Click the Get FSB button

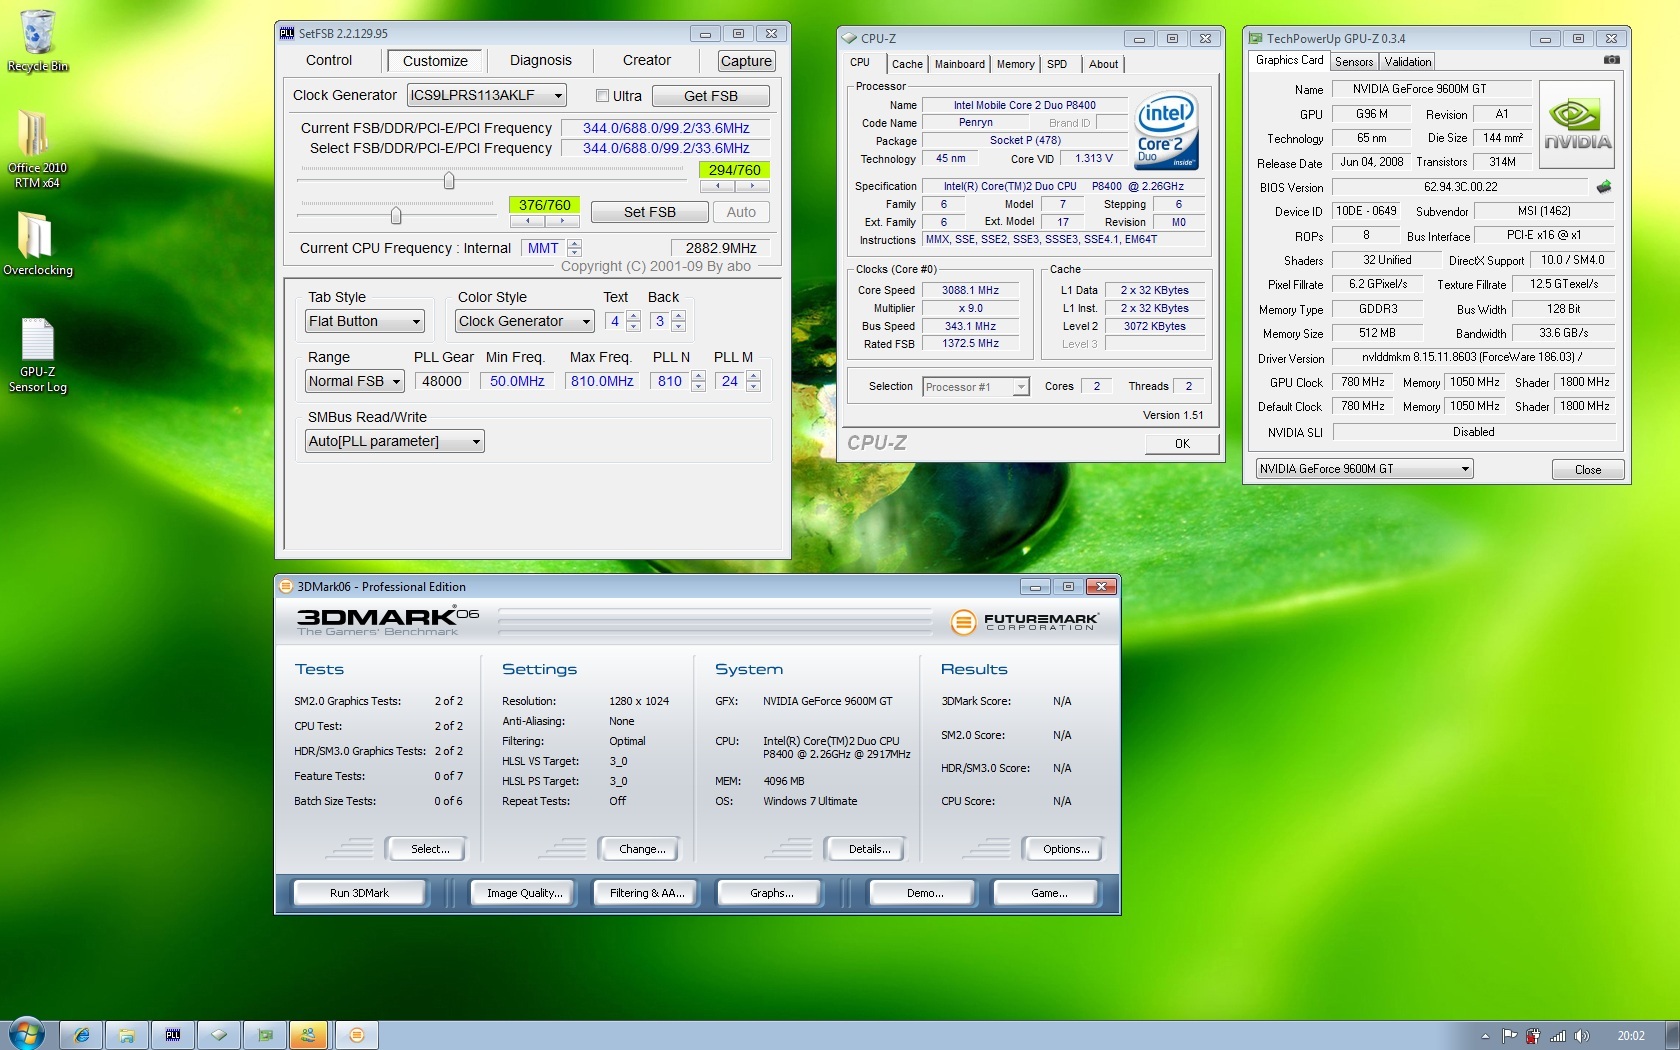pyautogui.click(x=711, y=96)
